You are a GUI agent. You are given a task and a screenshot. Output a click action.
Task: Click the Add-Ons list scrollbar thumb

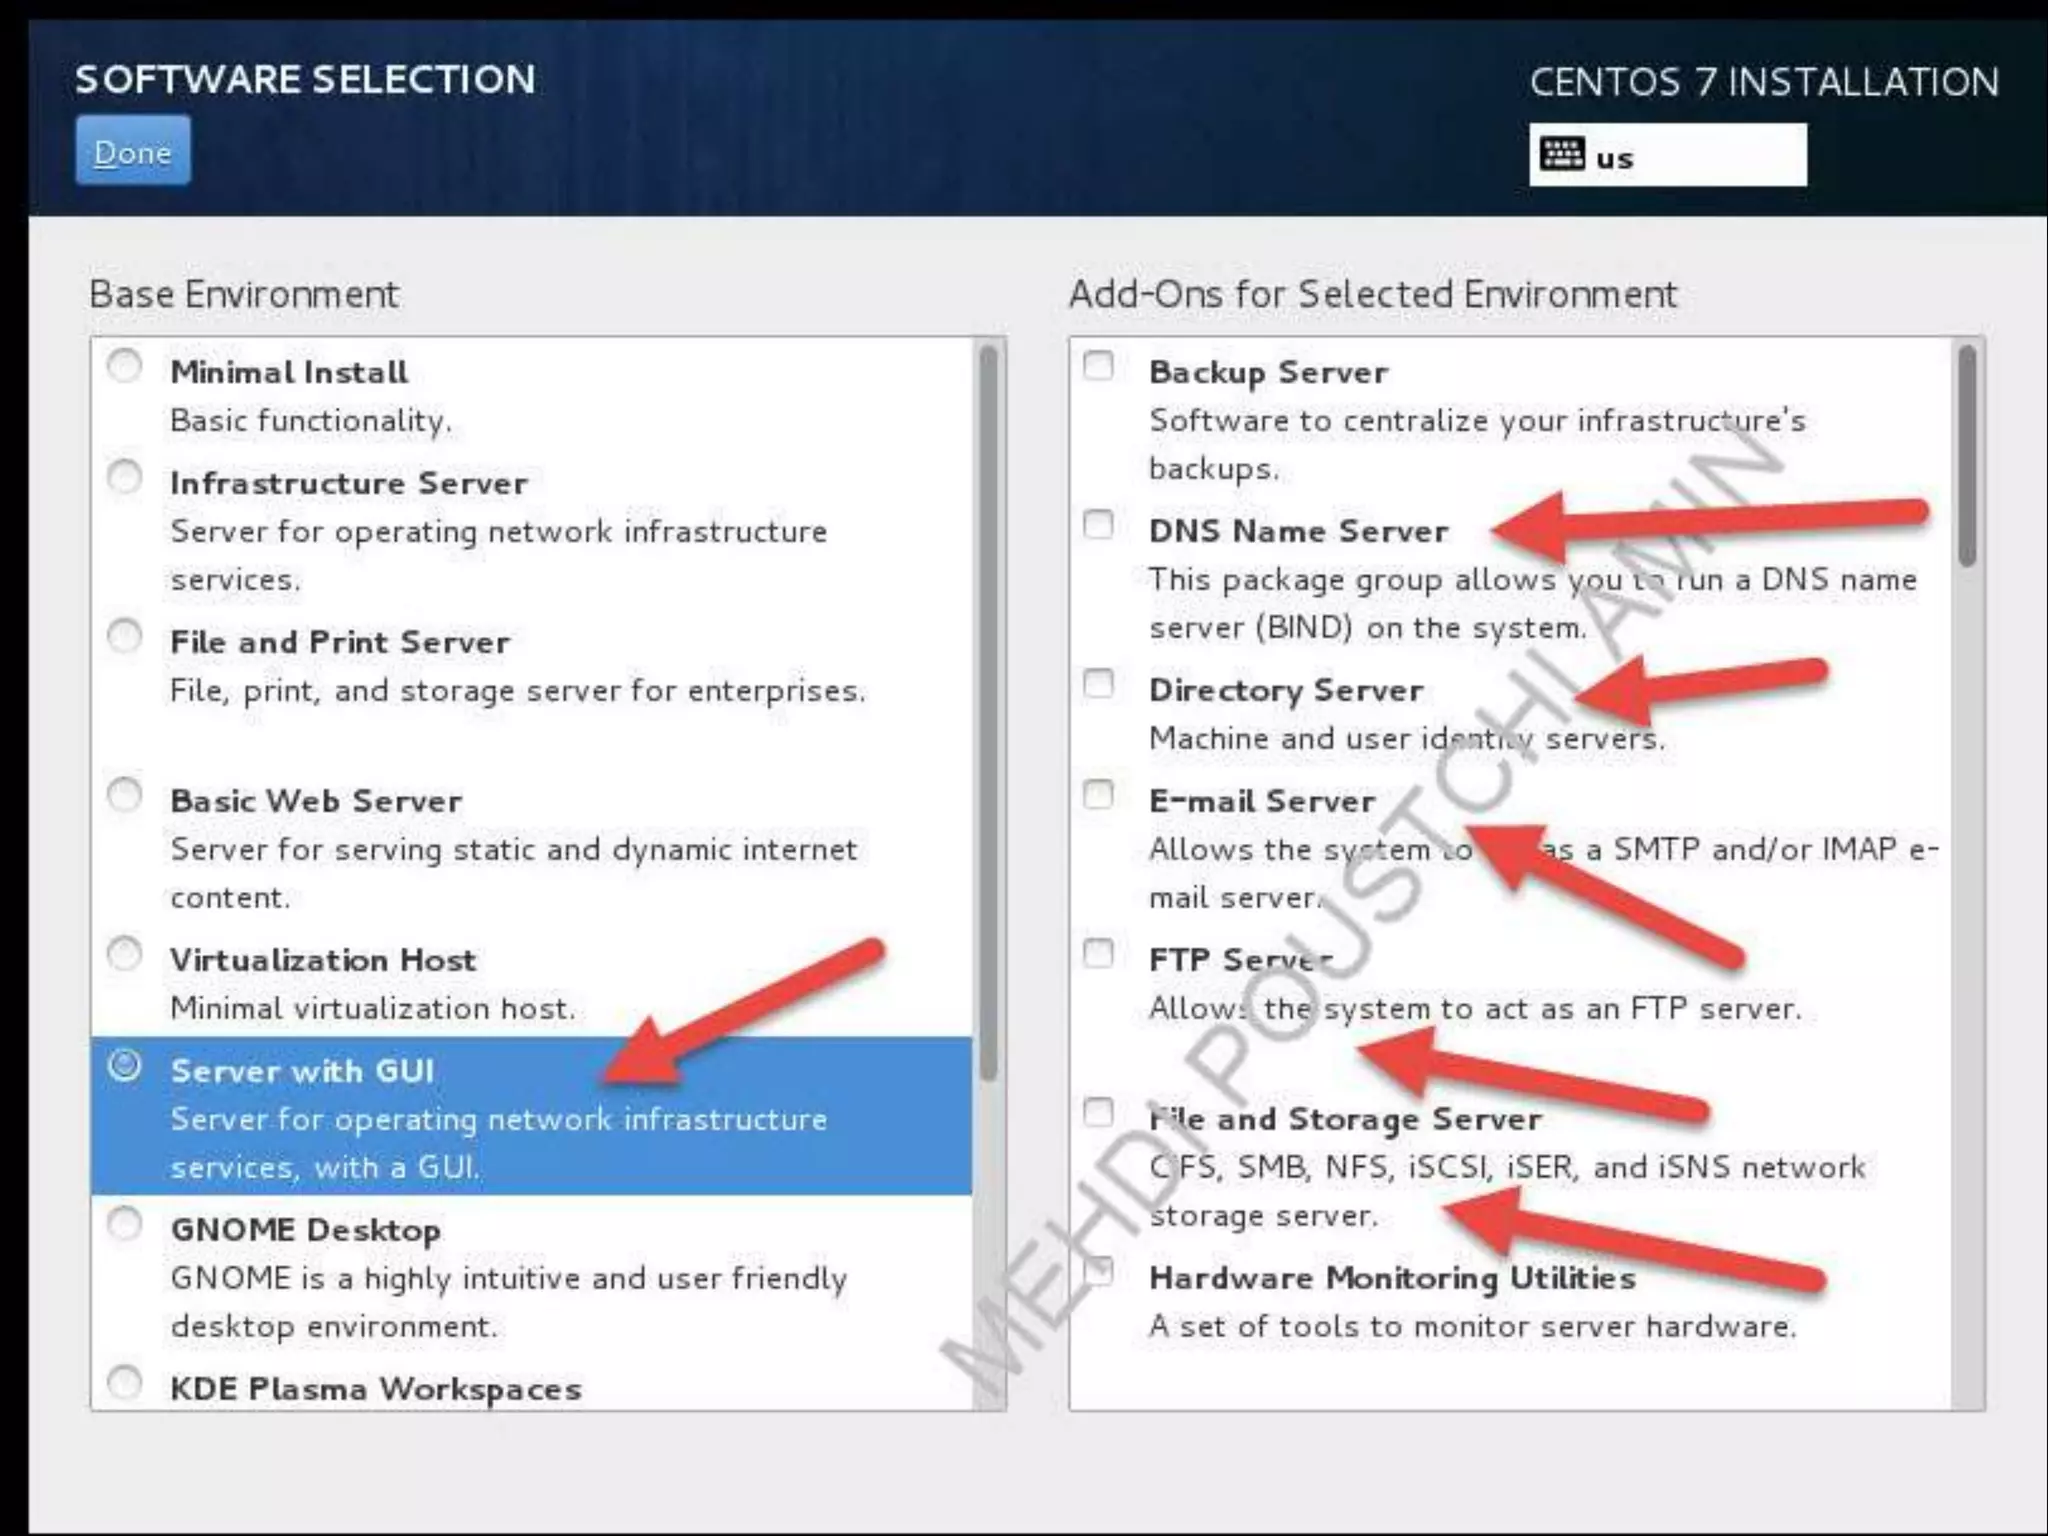coord(1966,456)
